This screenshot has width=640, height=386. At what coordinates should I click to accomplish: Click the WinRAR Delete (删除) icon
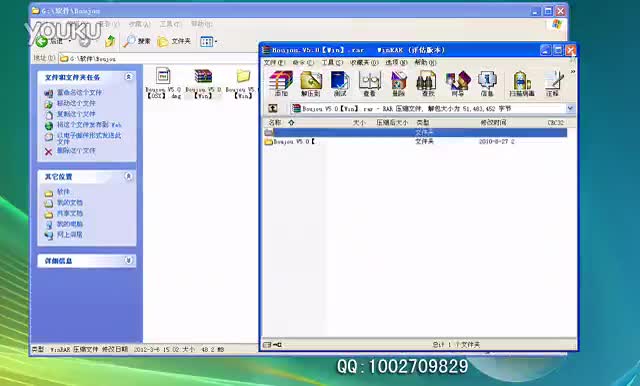point(398,83)
